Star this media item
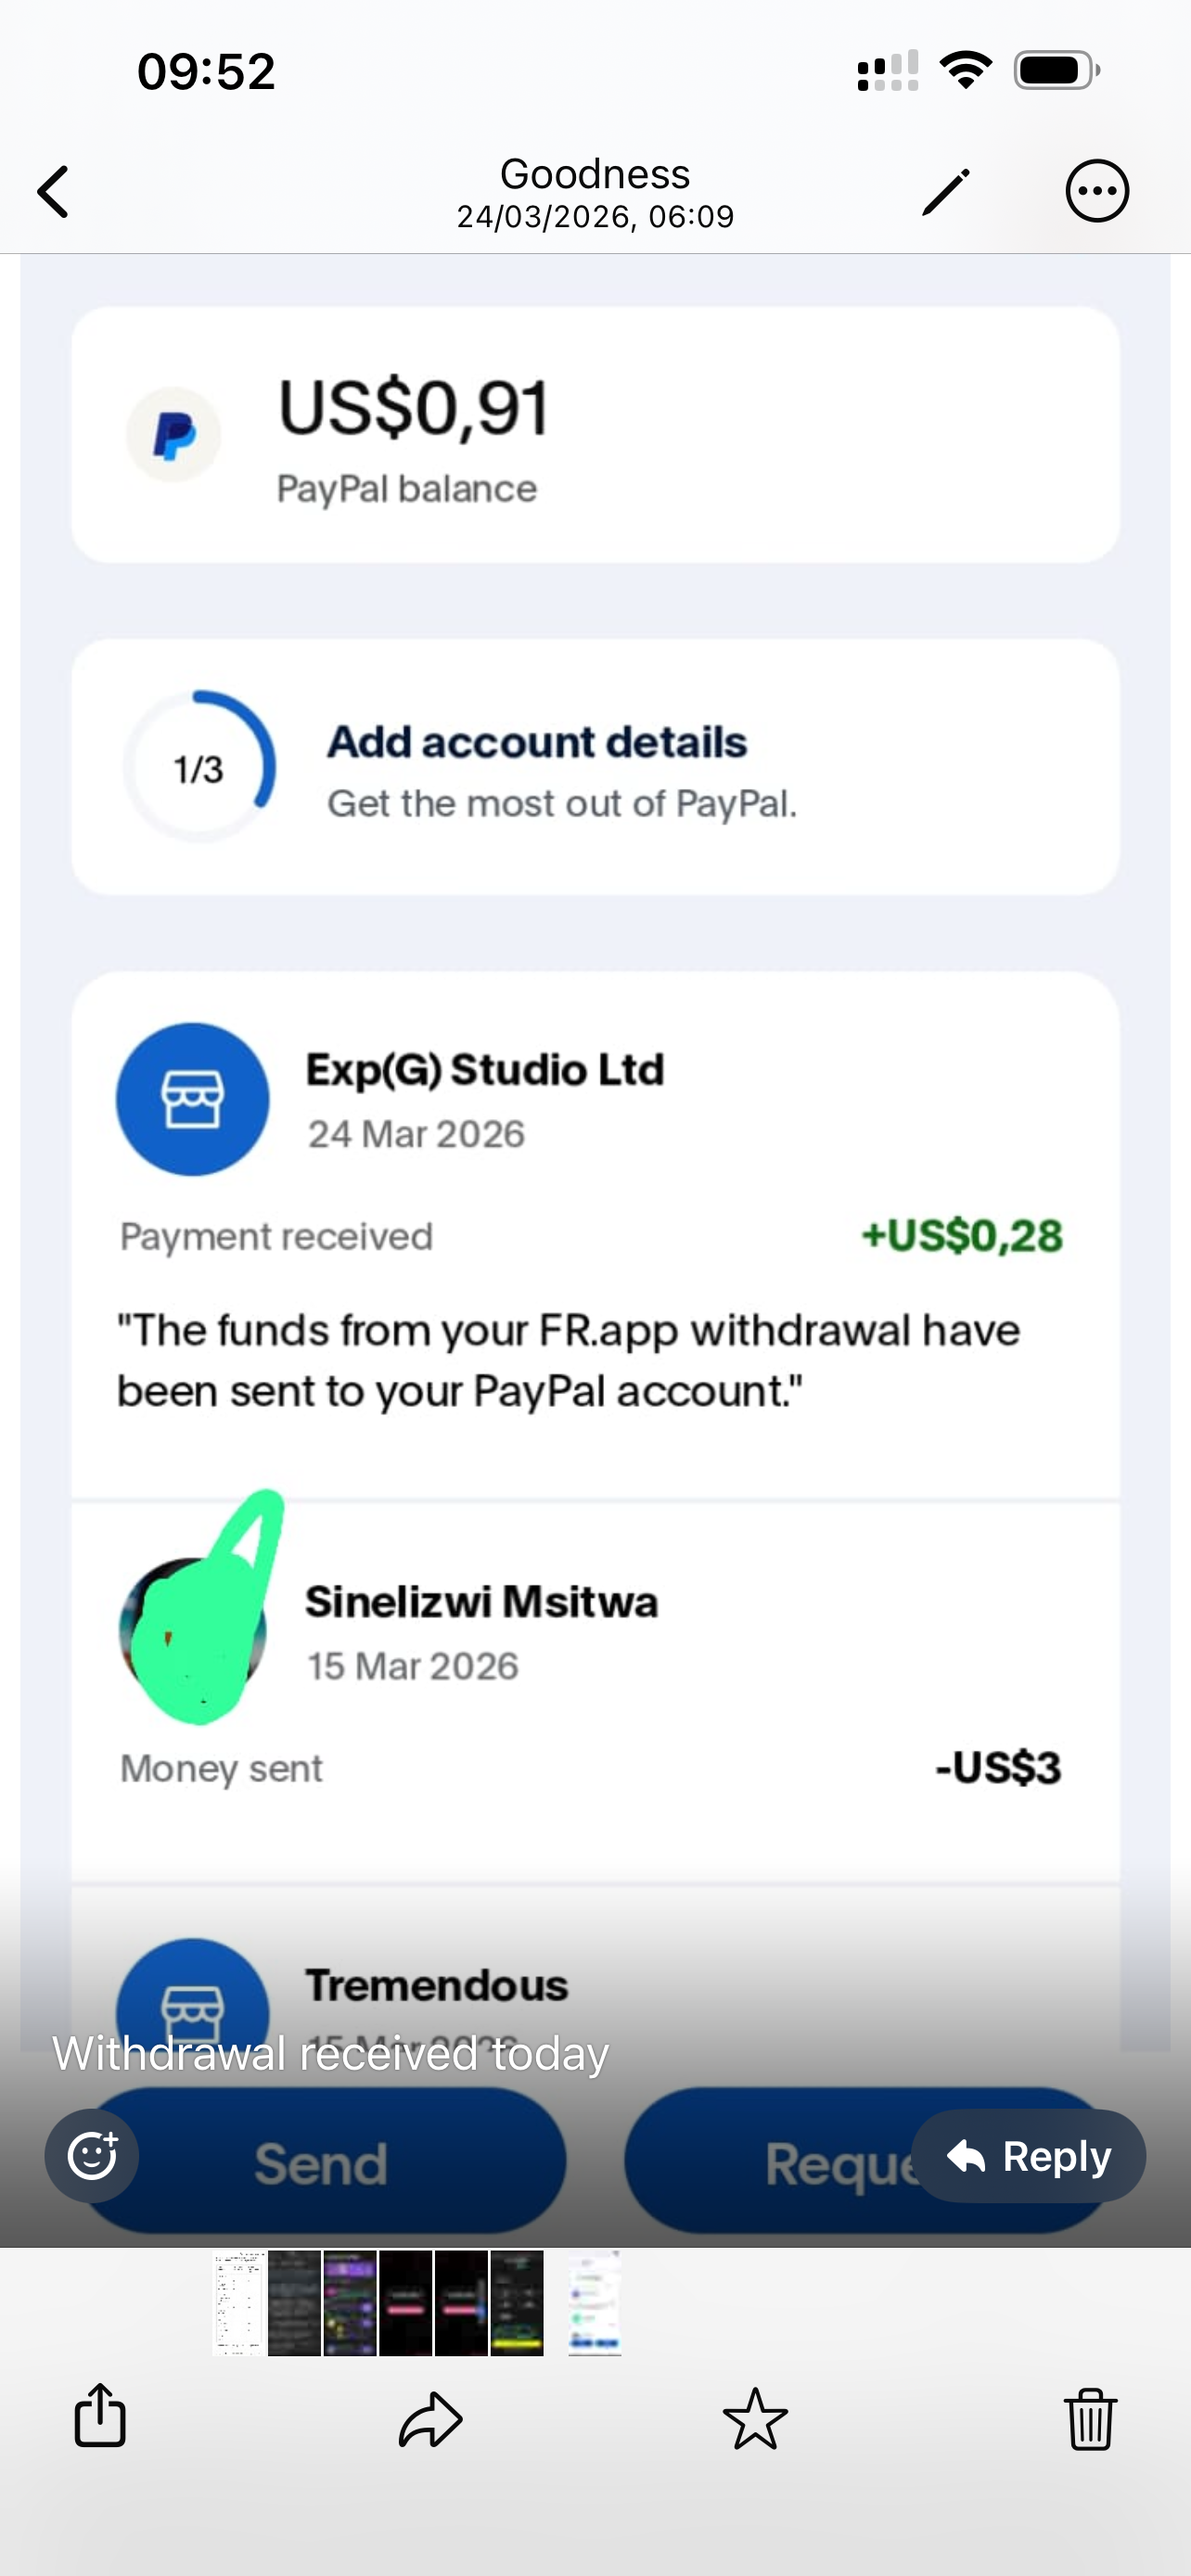Image resolution: width=1191 pixels, height=2576 pixels. 755,2418
